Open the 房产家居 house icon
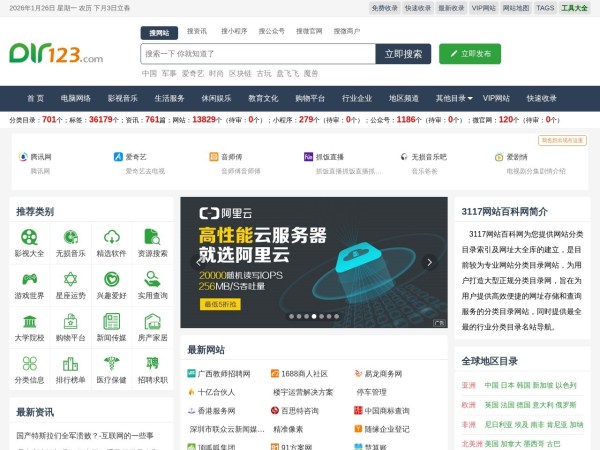Viewport: 600px width, 450px height. 153,321
